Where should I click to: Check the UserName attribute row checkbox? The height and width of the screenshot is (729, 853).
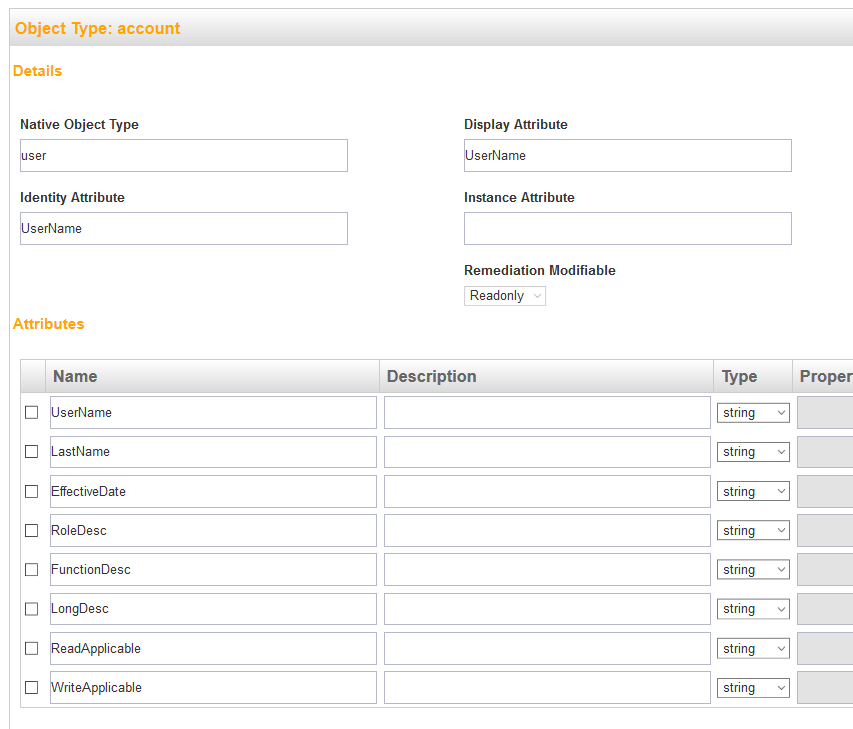pyautogui.click(x=32, y=412)
